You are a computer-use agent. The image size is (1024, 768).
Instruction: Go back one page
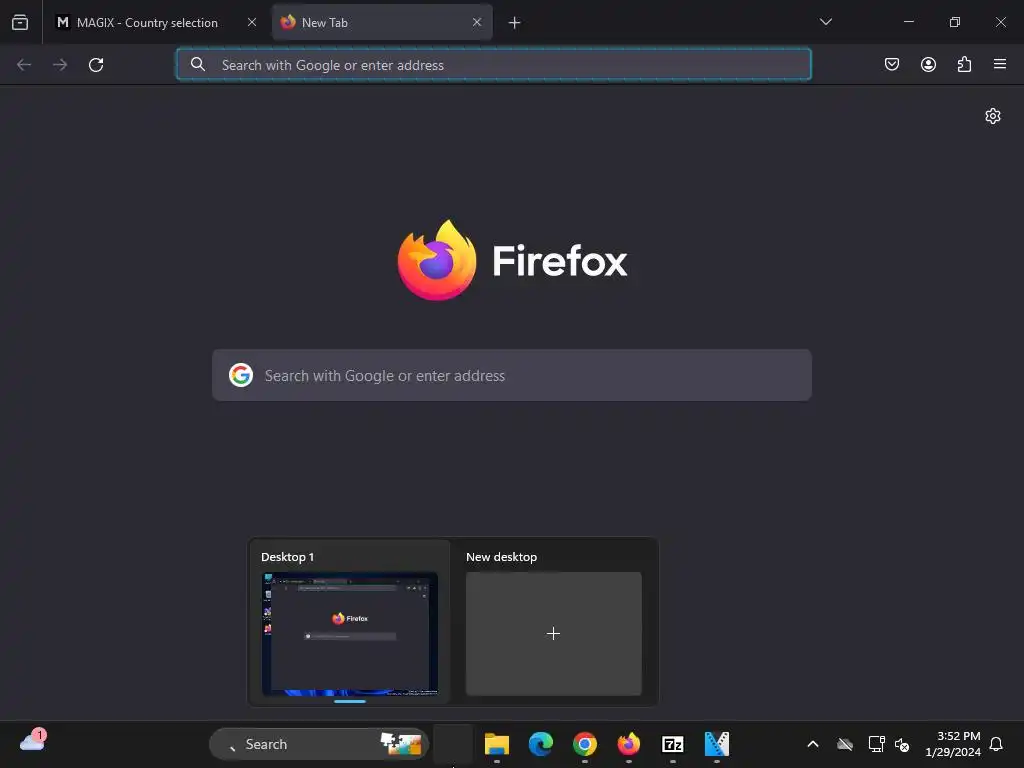(x=24, y=65)
